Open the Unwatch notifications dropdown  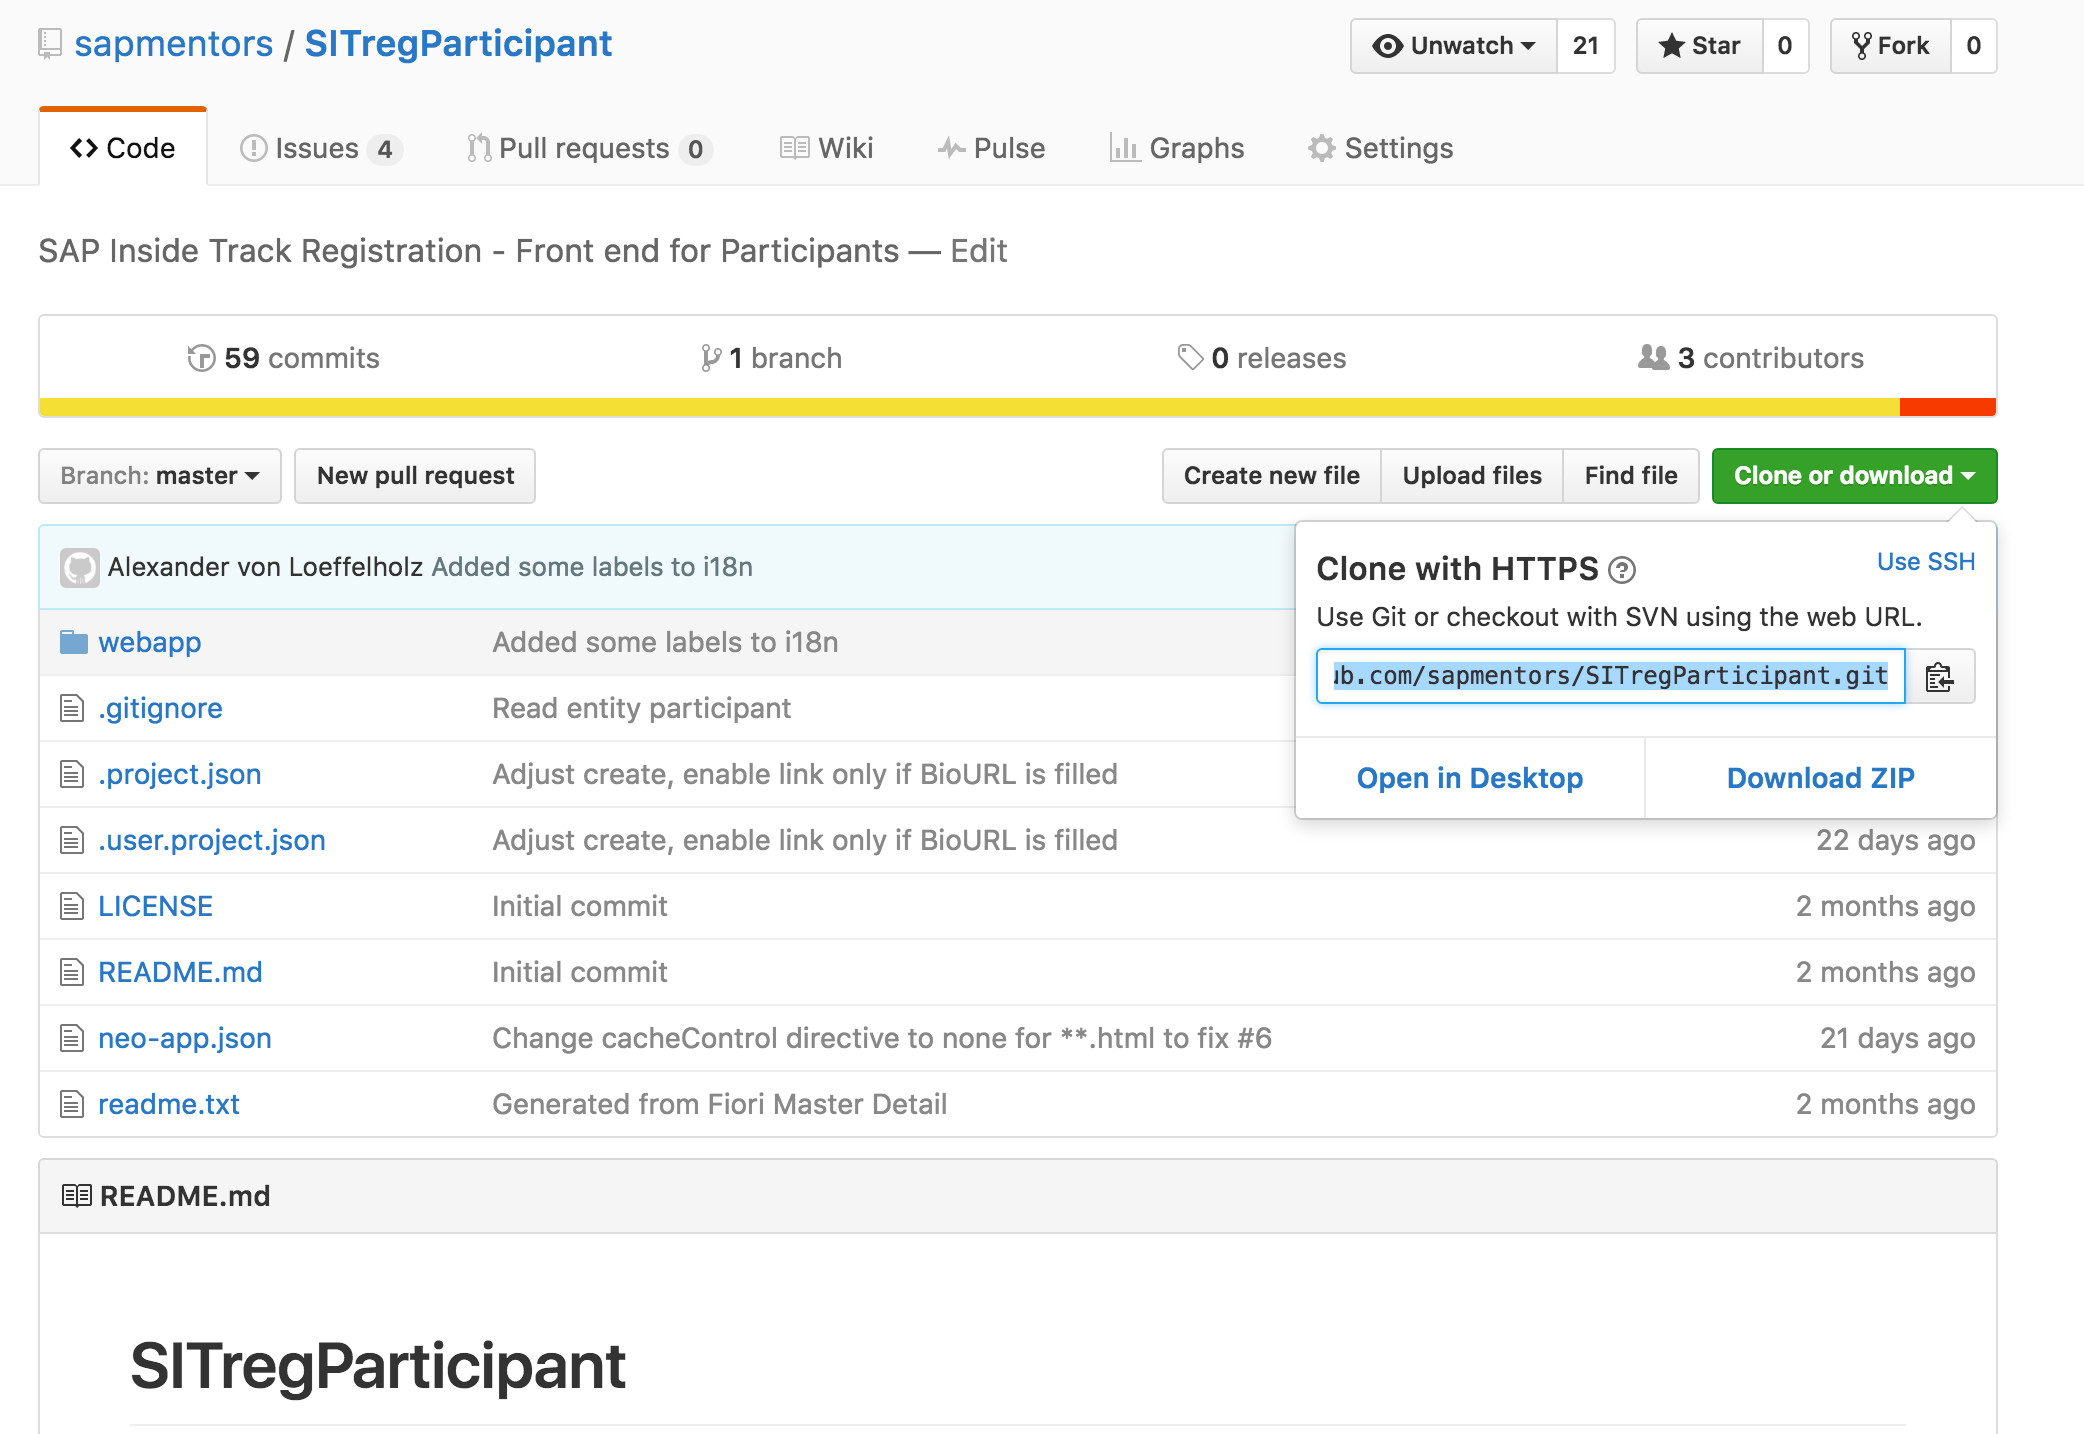[x=1454, y=46]
